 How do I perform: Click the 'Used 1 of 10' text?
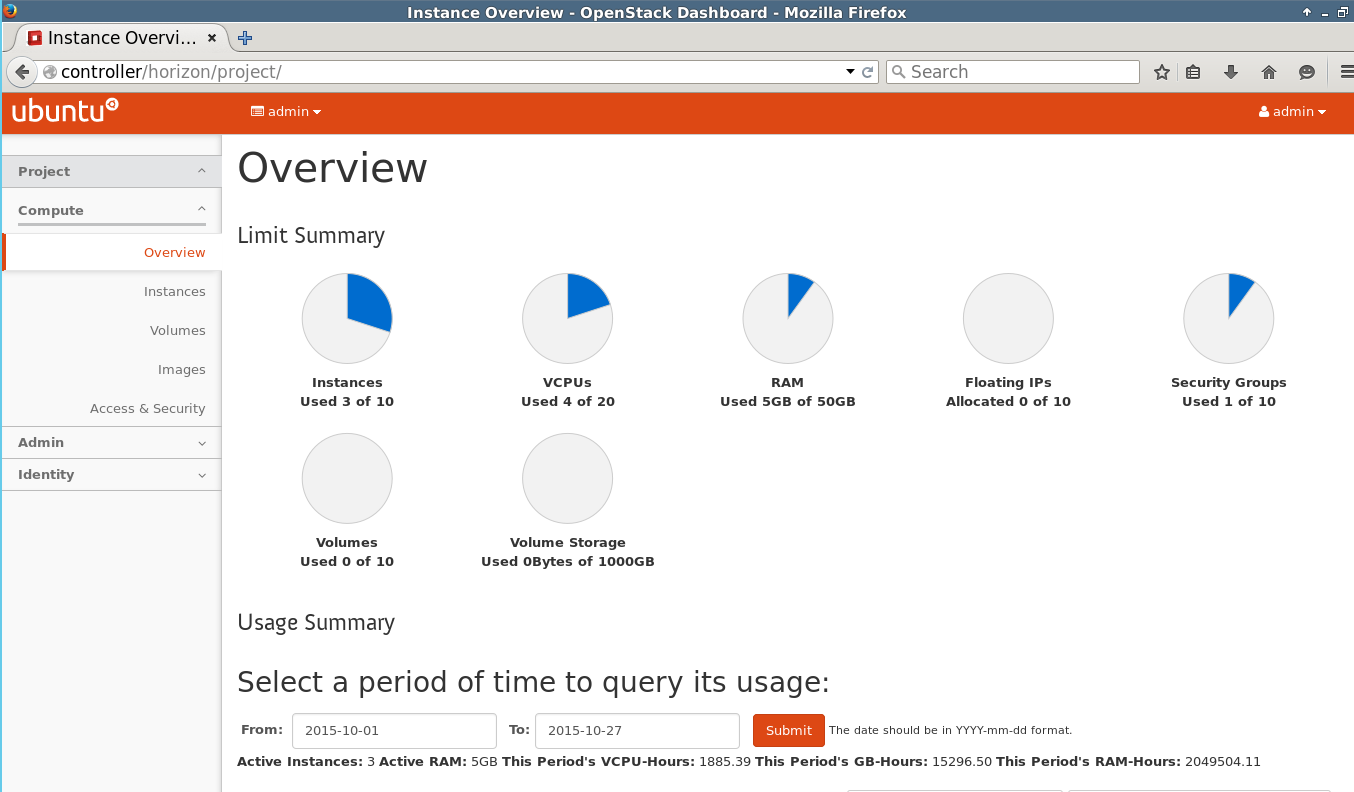point(1229,401)
